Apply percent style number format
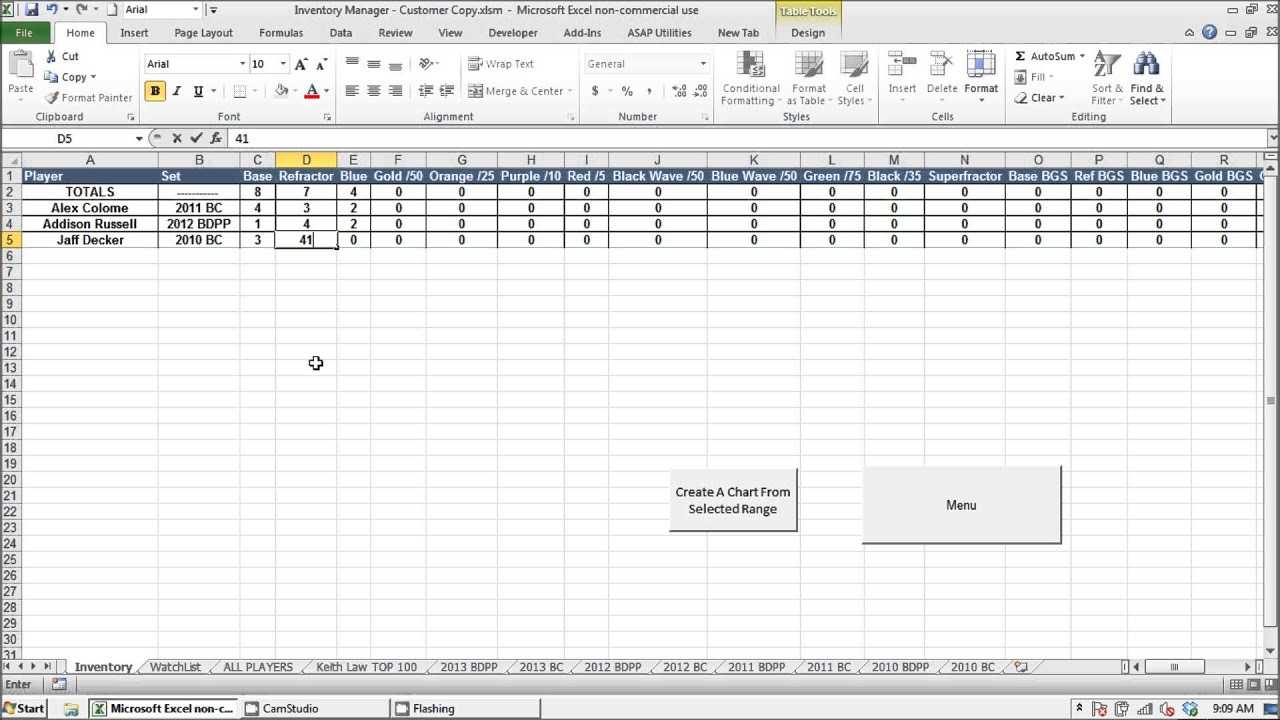Screen dimensions: 1280x720 click(x=627, y=91)
